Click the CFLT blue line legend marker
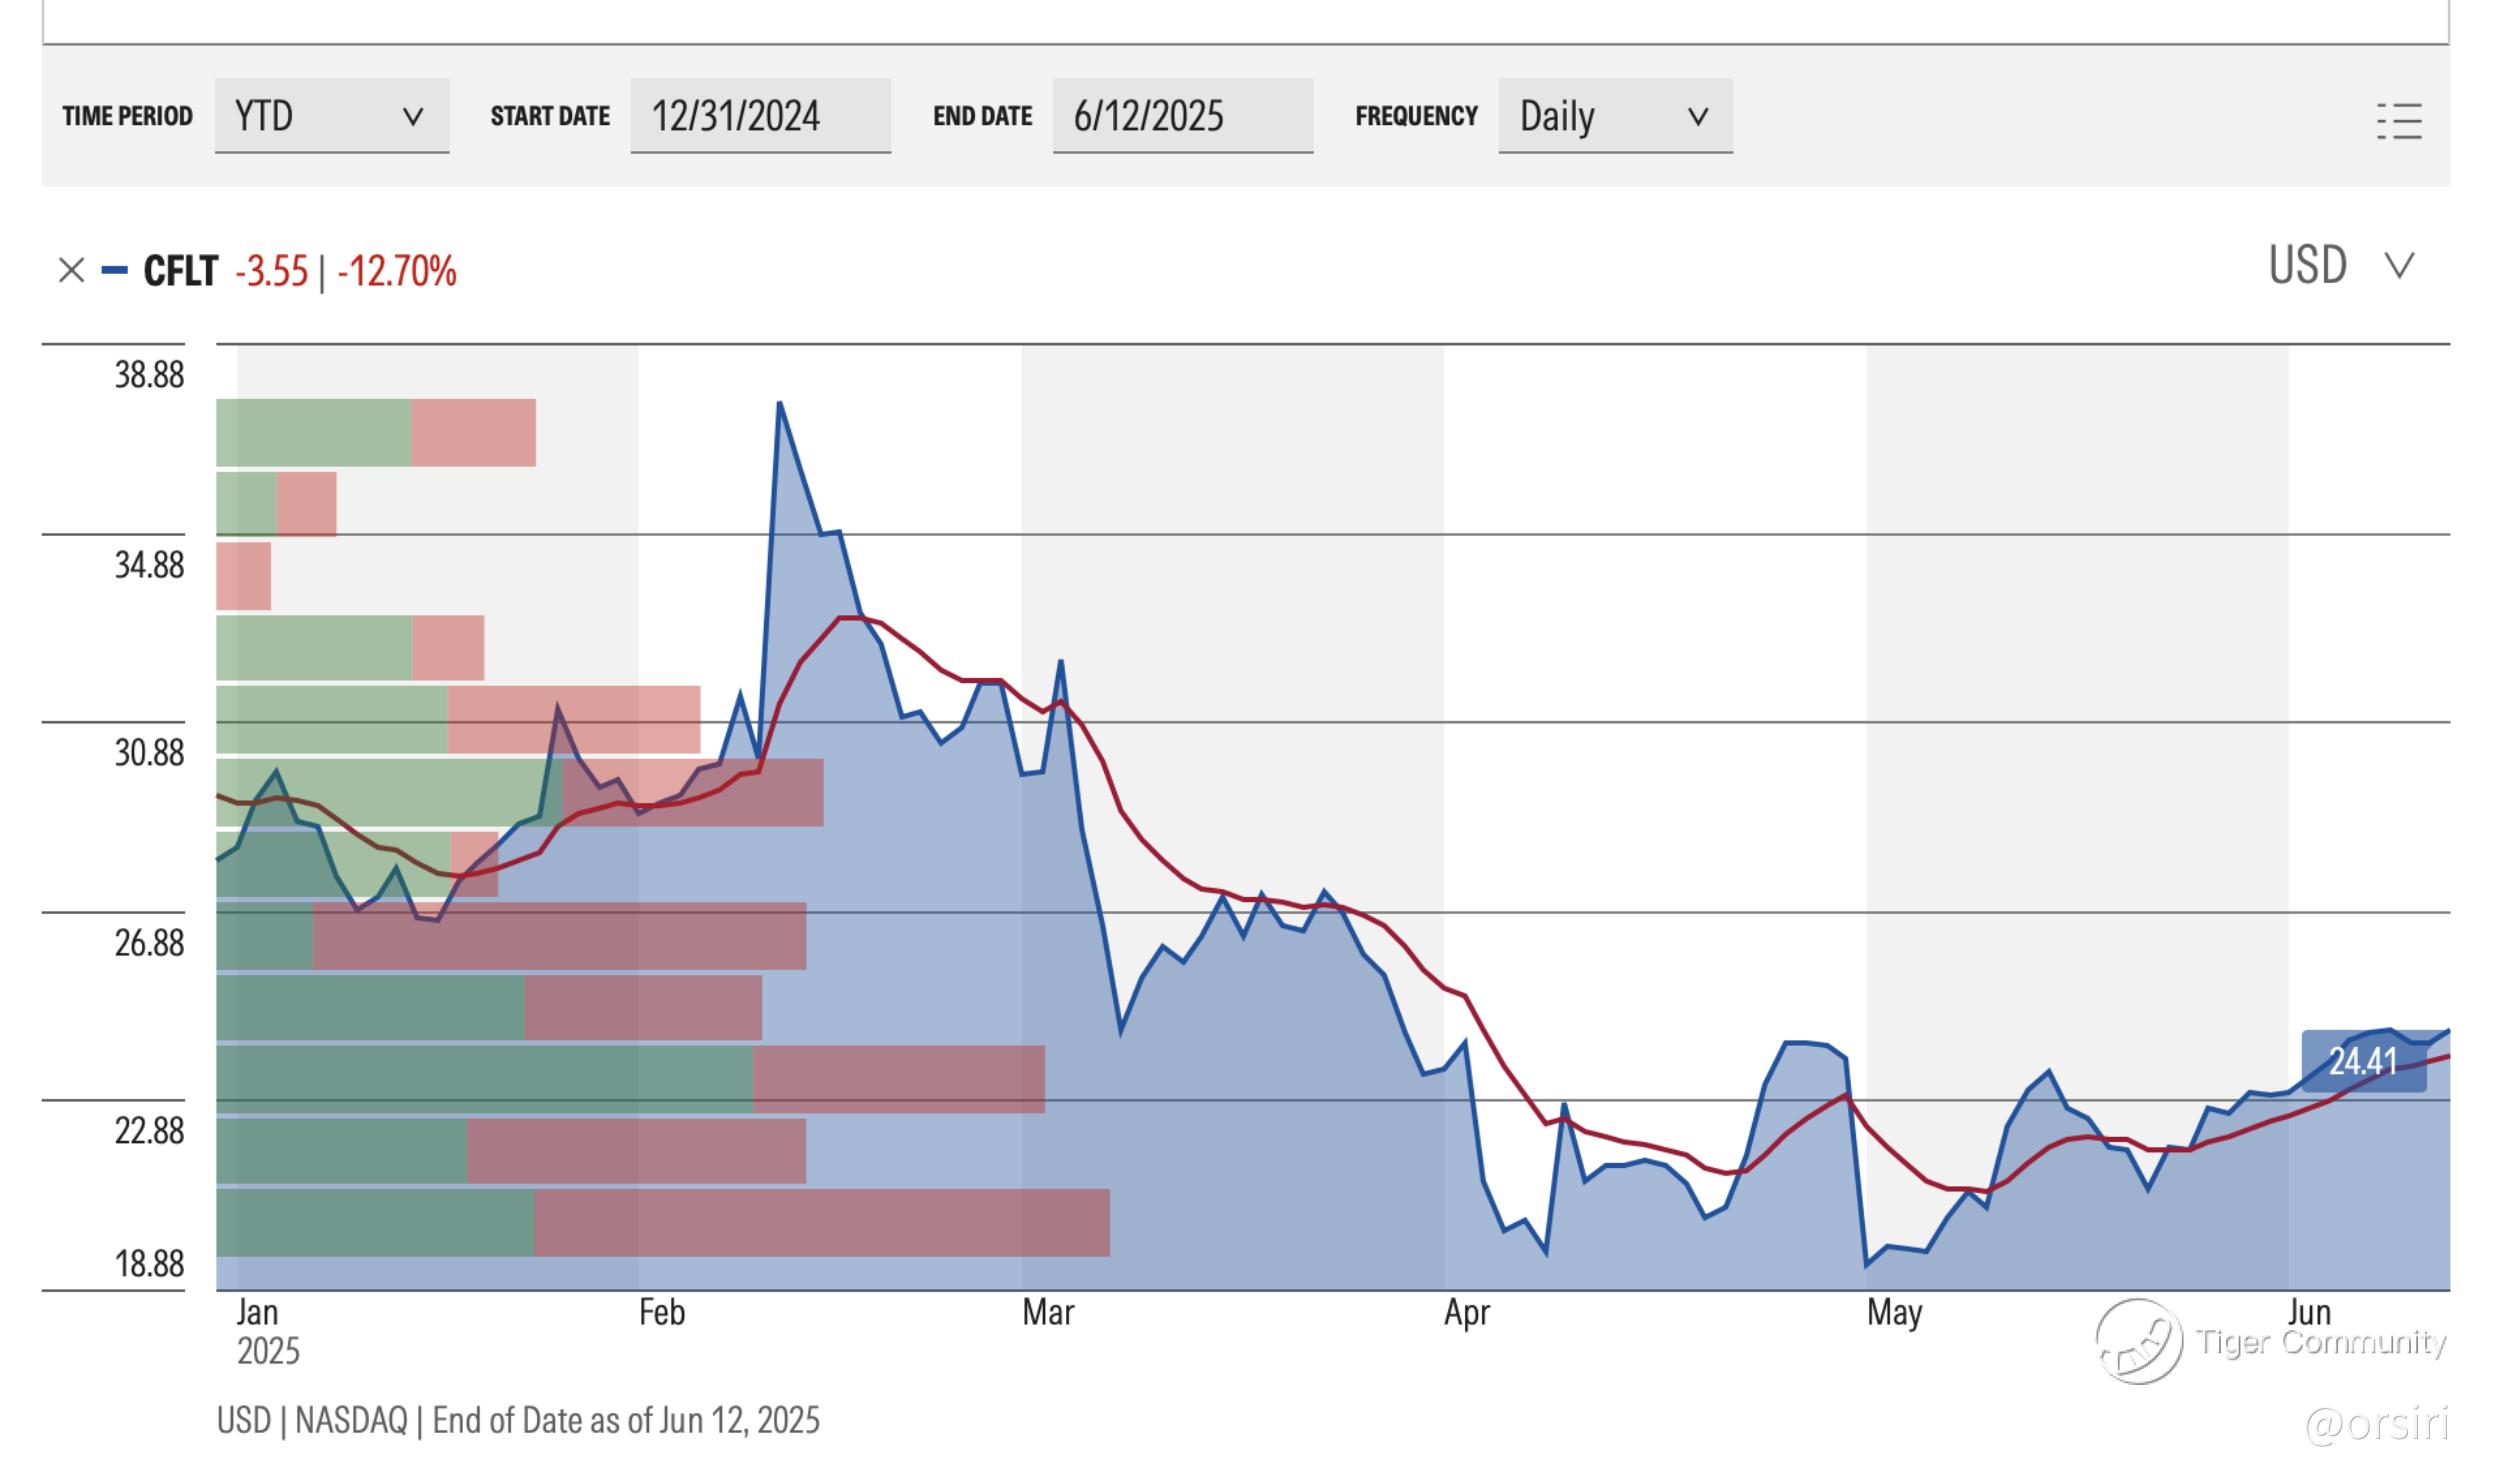 (115, 270)
